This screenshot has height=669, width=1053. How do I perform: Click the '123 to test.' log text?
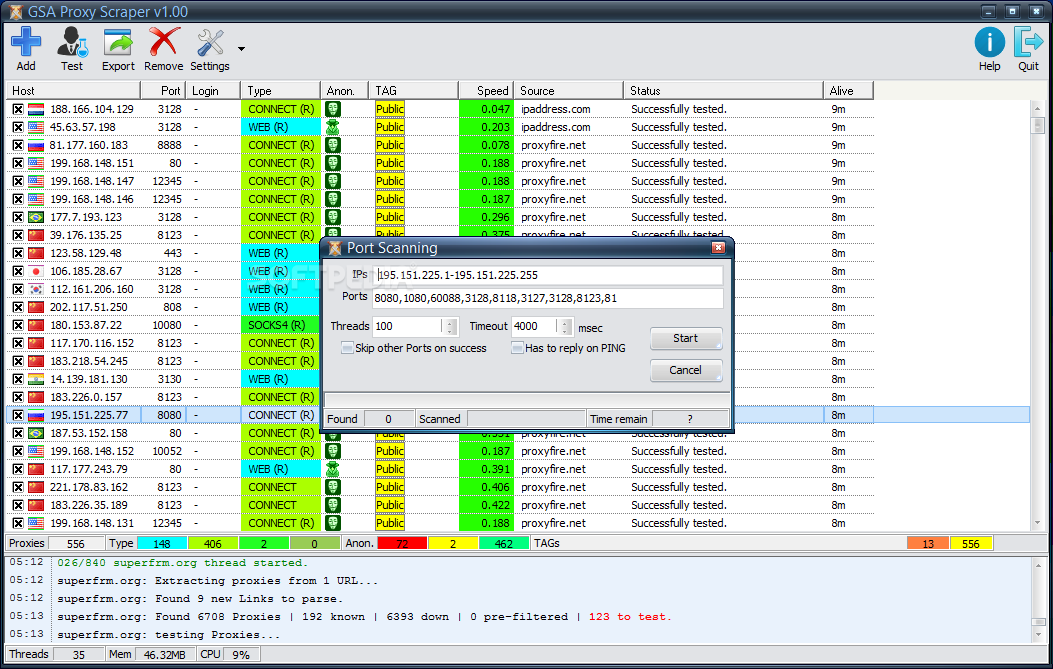pyautogui.click(x=630, y=617)
